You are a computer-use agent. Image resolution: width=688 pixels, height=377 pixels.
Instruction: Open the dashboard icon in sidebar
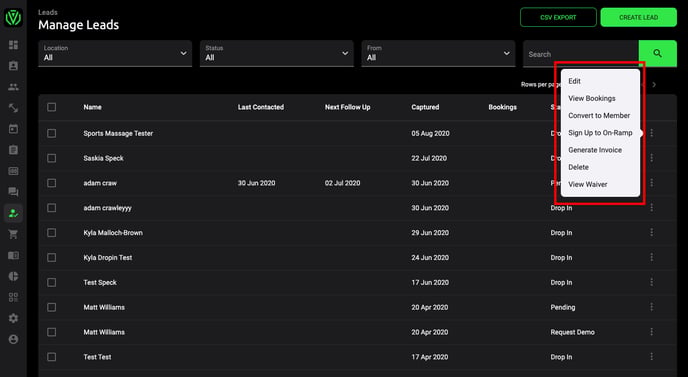[14, 45]
